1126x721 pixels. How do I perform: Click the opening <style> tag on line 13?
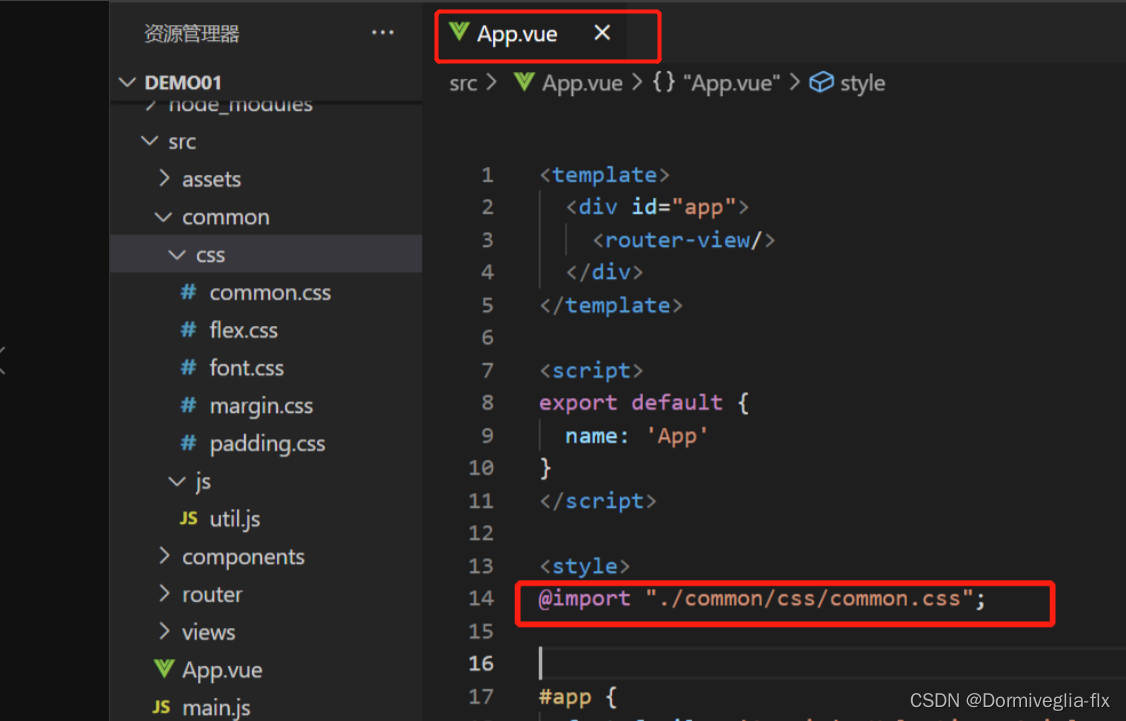click(585, 566)
